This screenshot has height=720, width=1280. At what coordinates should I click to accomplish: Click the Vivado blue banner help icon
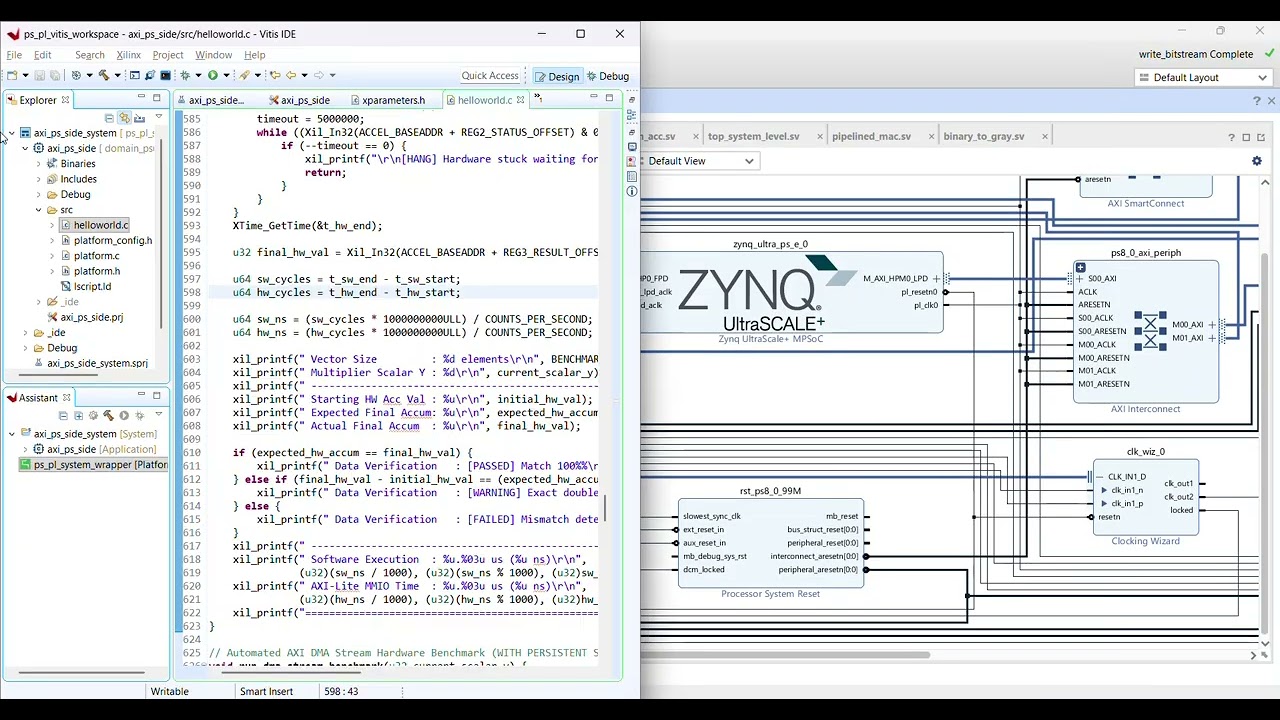click(1257, 101)
